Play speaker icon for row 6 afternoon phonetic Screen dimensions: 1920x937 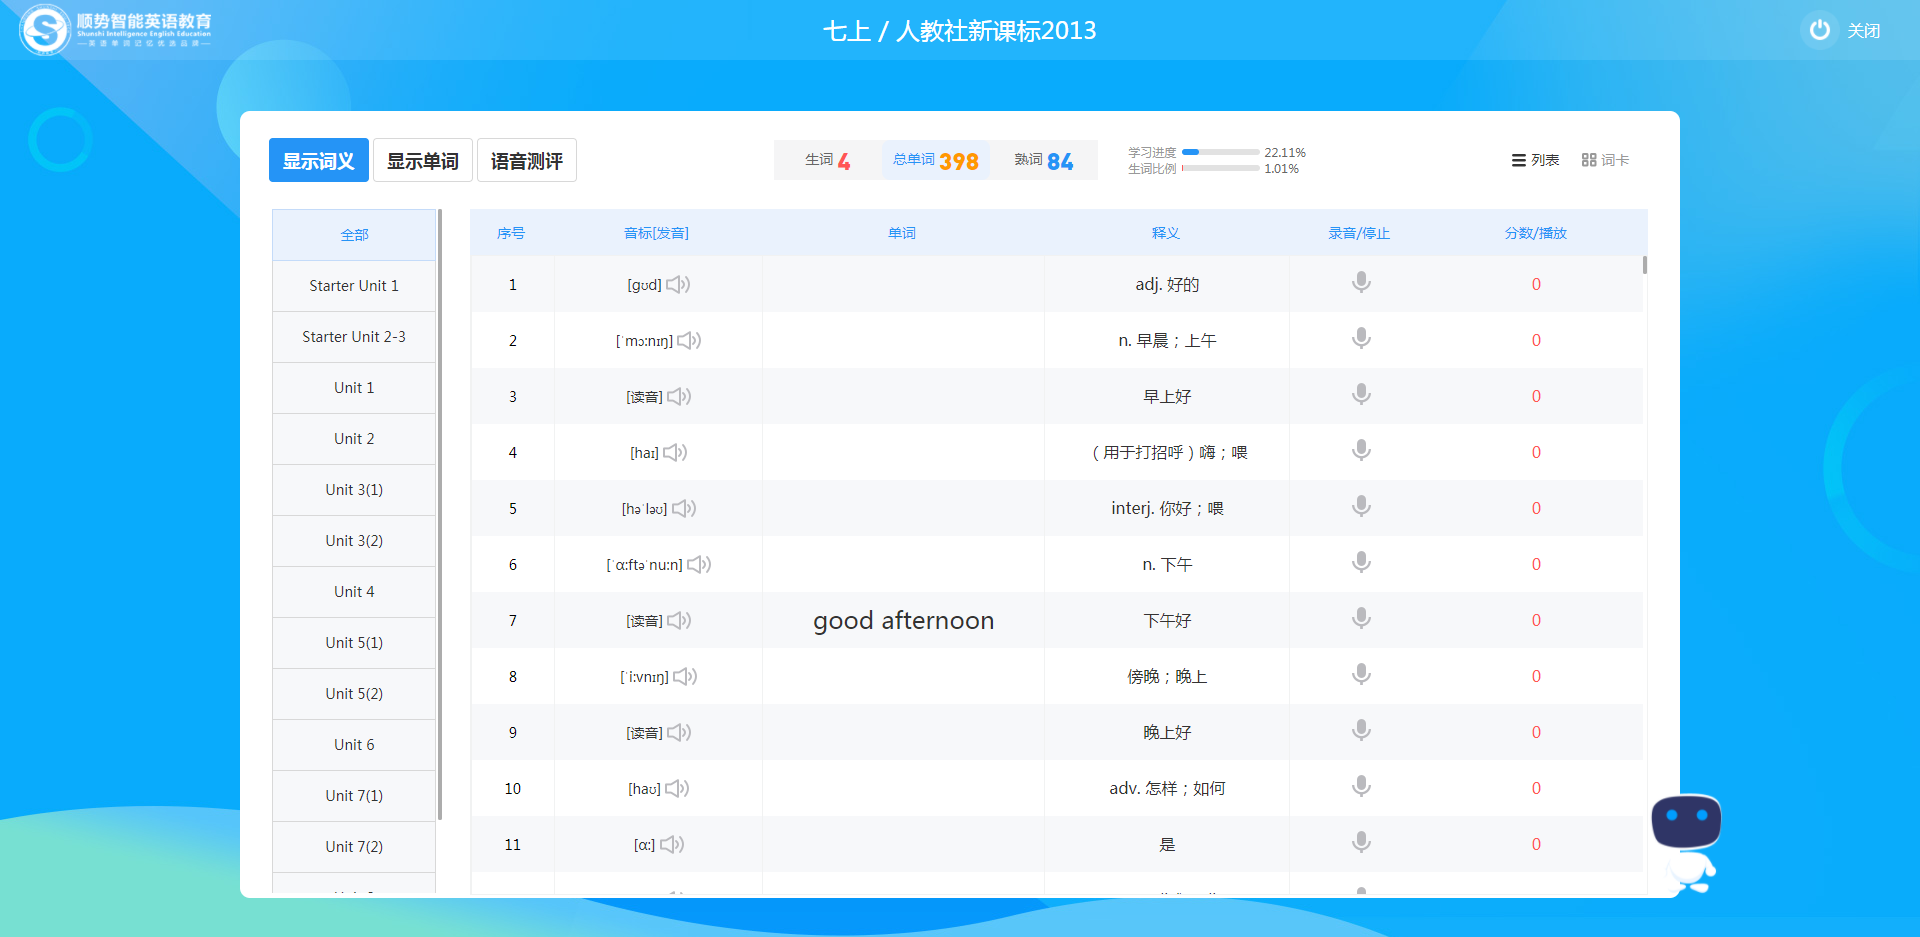click(699, 565)
